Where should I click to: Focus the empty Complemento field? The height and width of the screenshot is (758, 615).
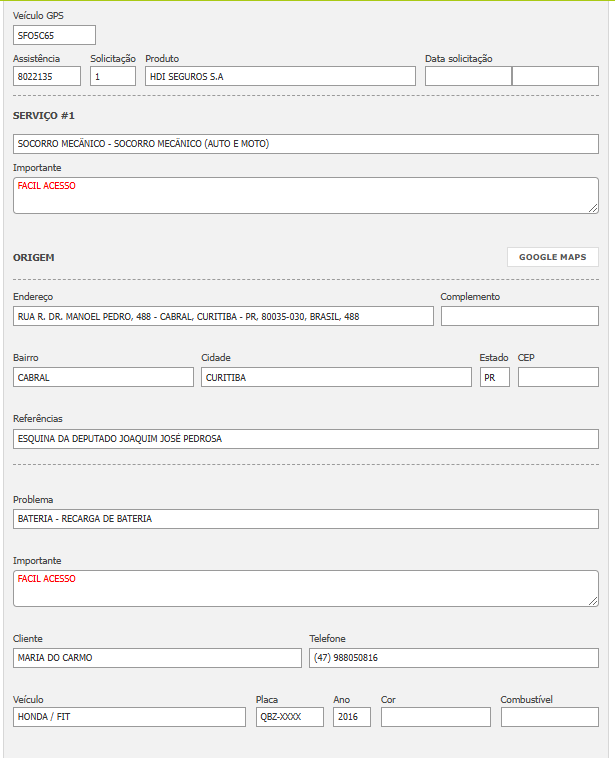519,316
